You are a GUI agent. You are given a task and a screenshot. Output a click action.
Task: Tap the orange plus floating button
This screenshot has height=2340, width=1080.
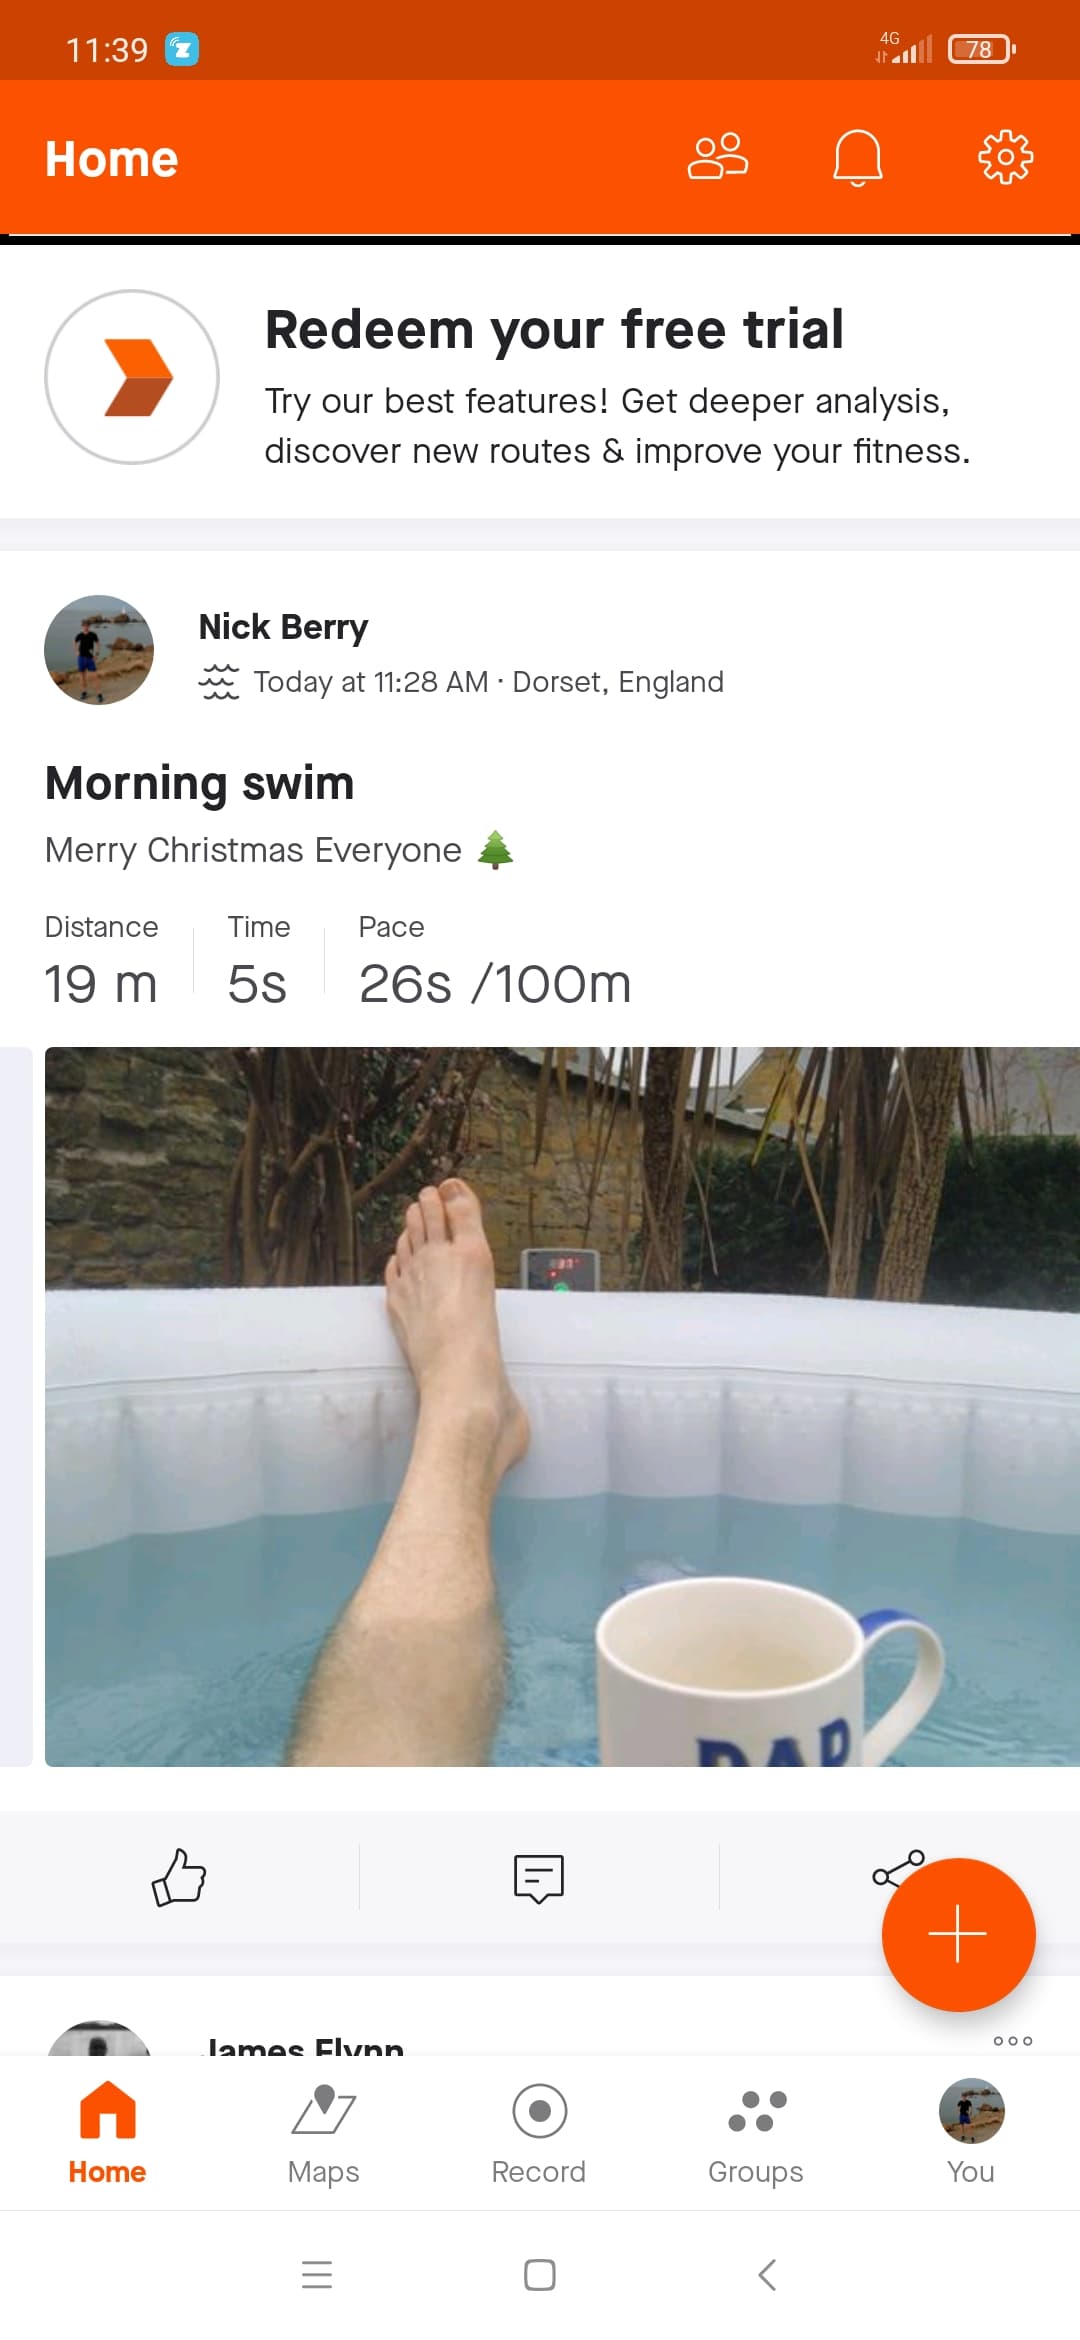coord(957,1934)
